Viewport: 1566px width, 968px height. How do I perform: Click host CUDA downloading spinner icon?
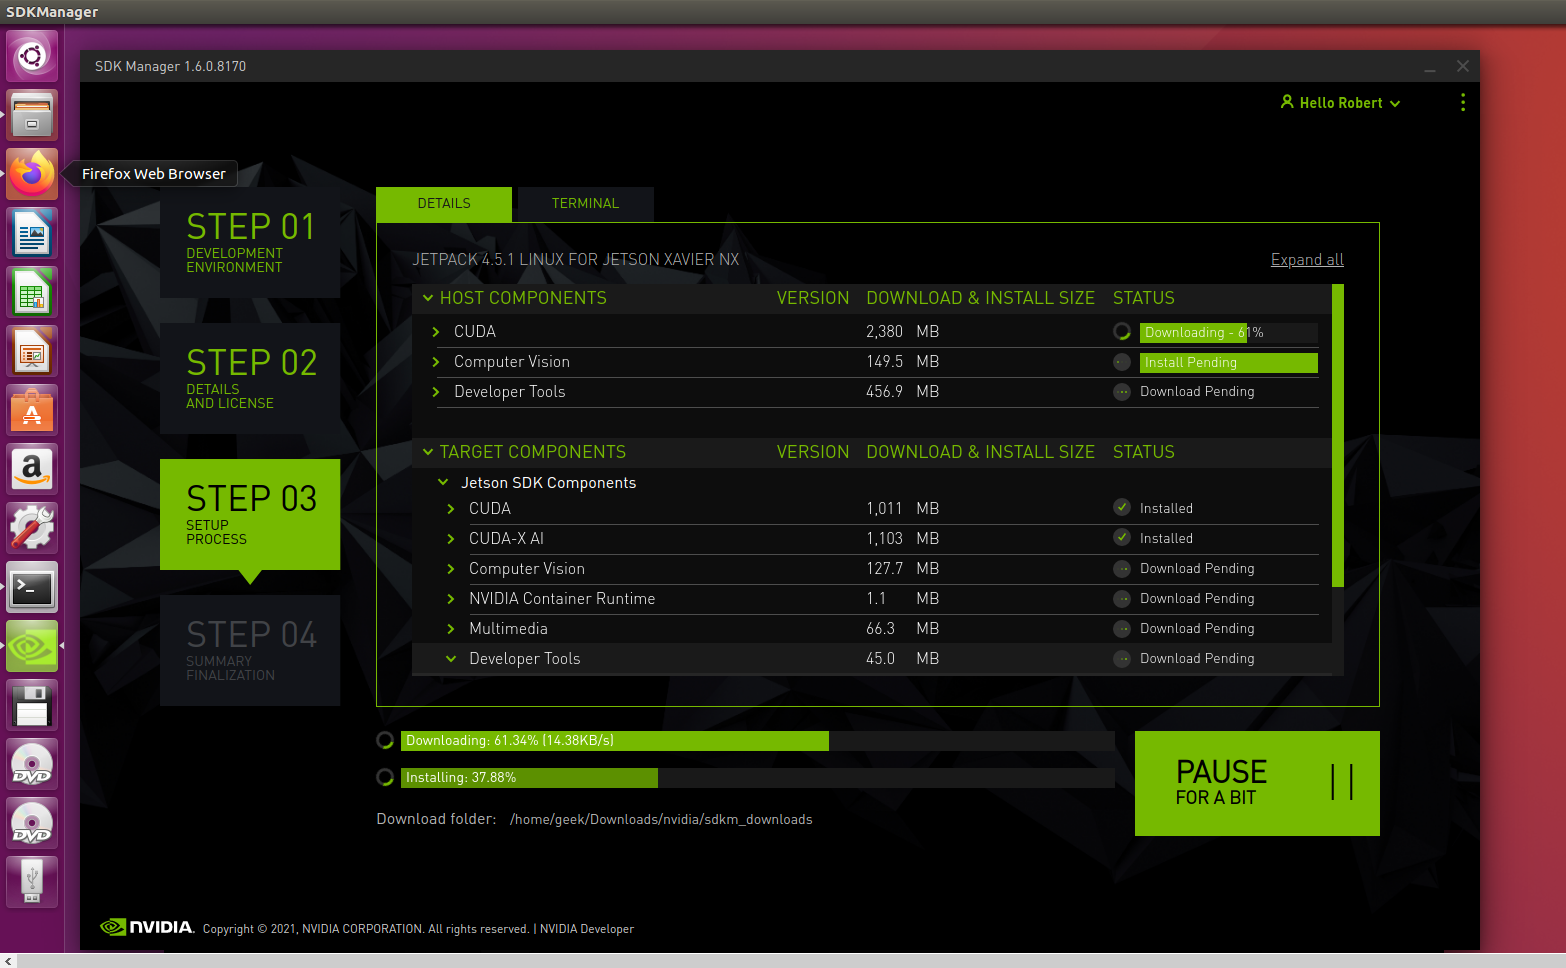click(x=1122, y=332)
